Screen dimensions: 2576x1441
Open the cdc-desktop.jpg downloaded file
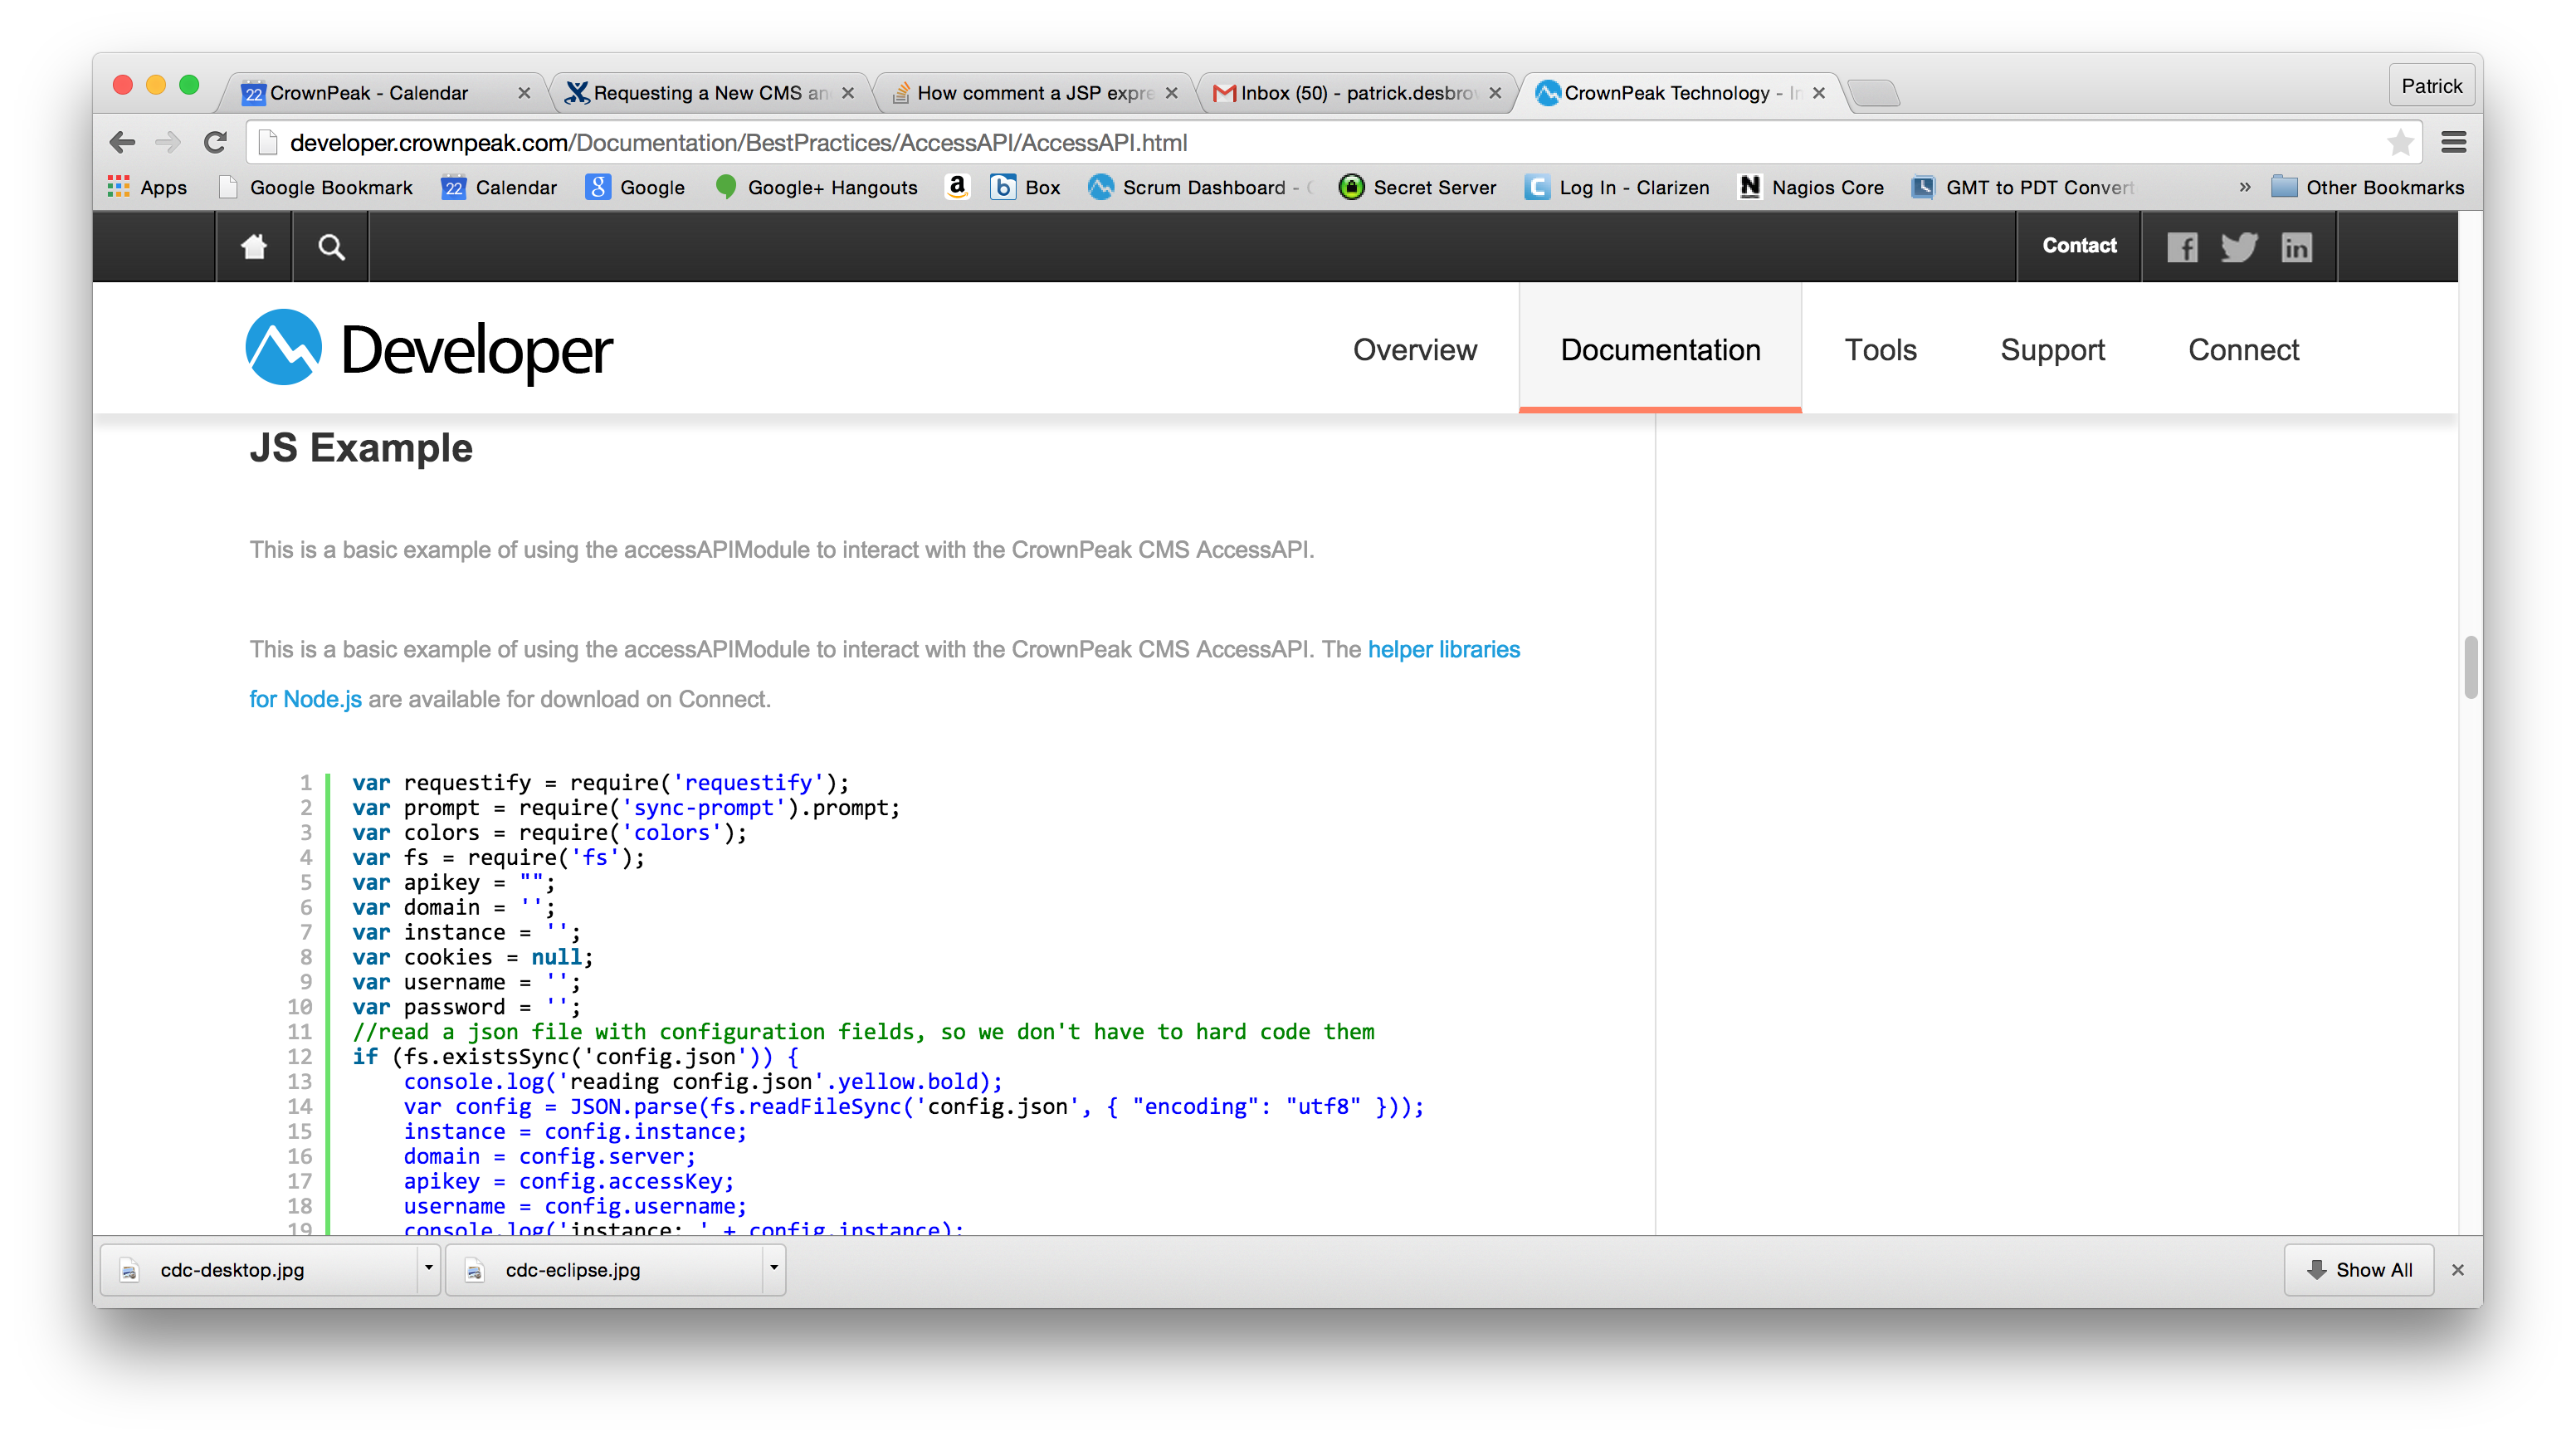[258, 1269]
